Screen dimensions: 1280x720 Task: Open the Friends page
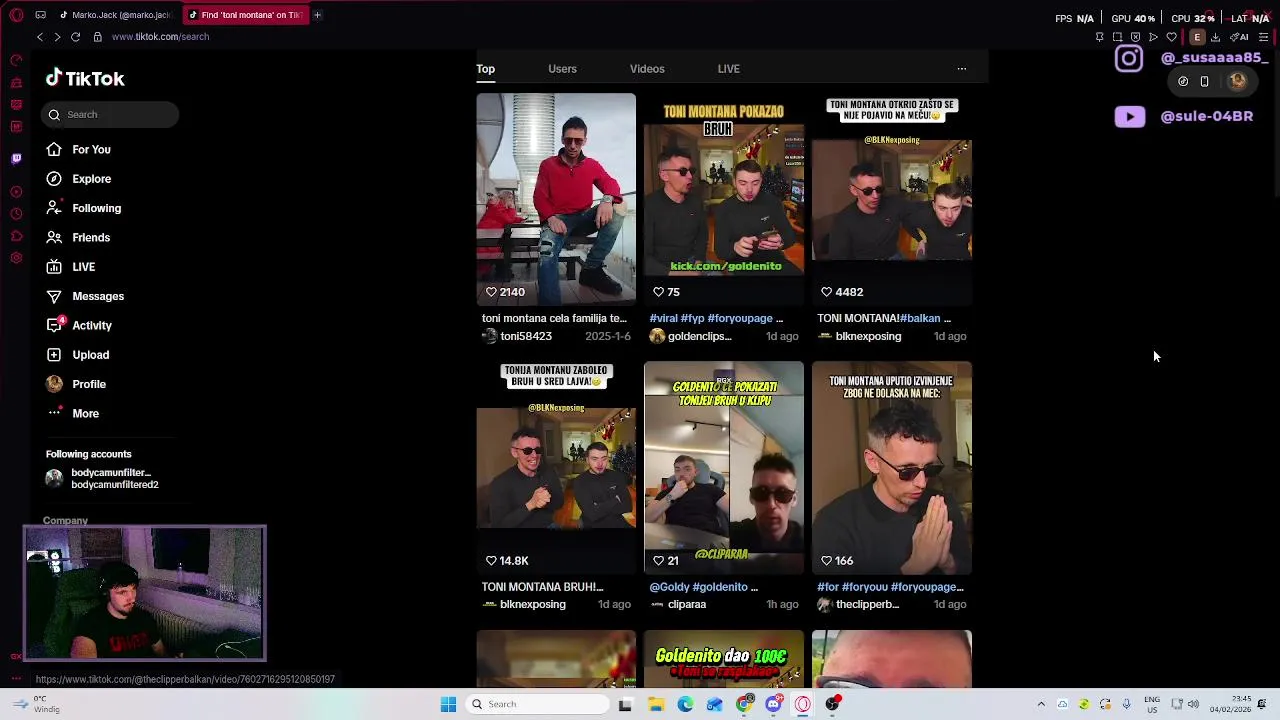[78, 237]
